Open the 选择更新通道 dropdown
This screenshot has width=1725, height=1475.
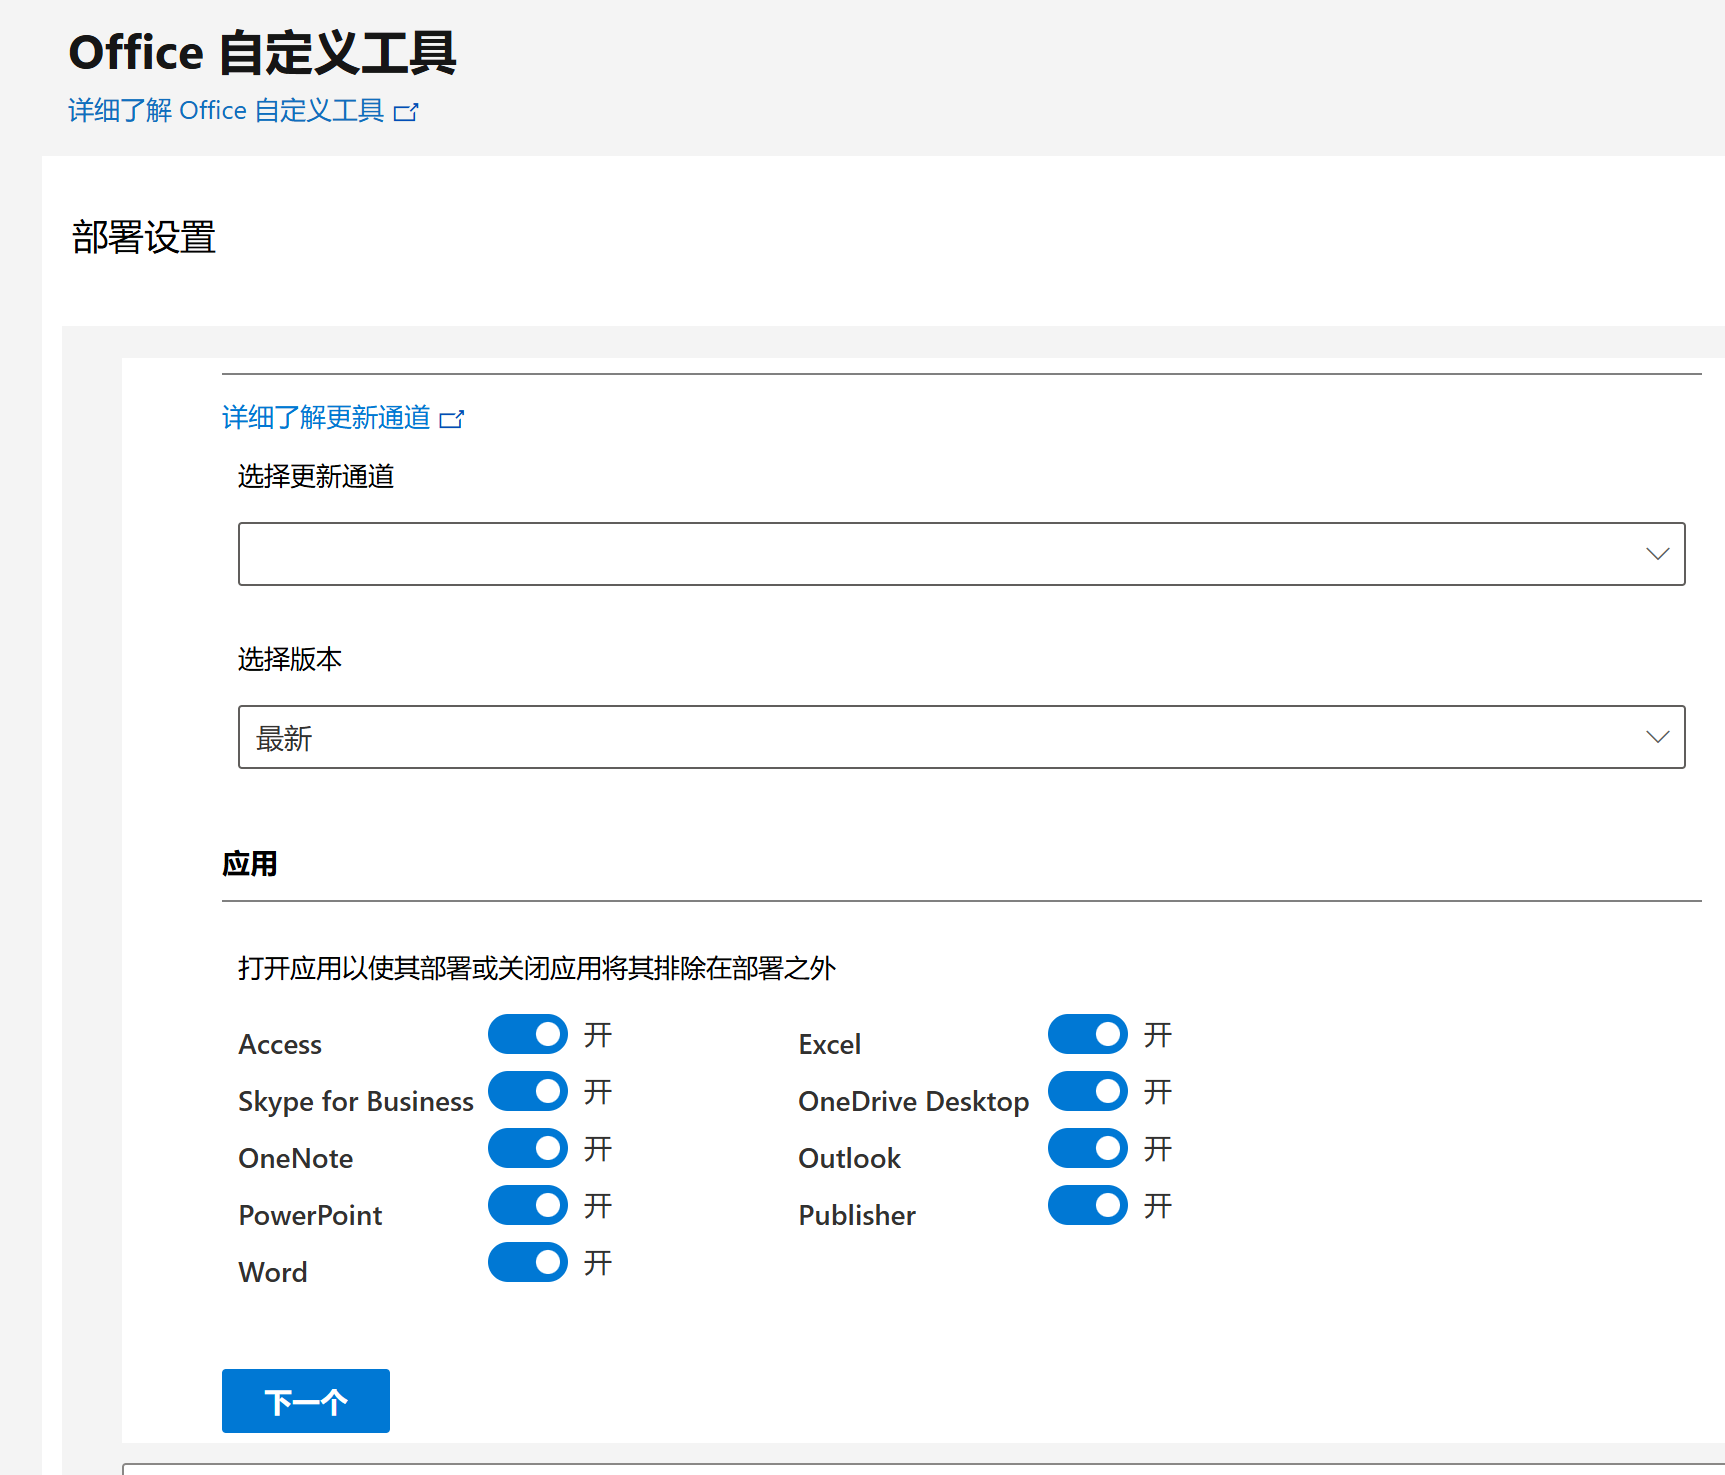(940, 554)
